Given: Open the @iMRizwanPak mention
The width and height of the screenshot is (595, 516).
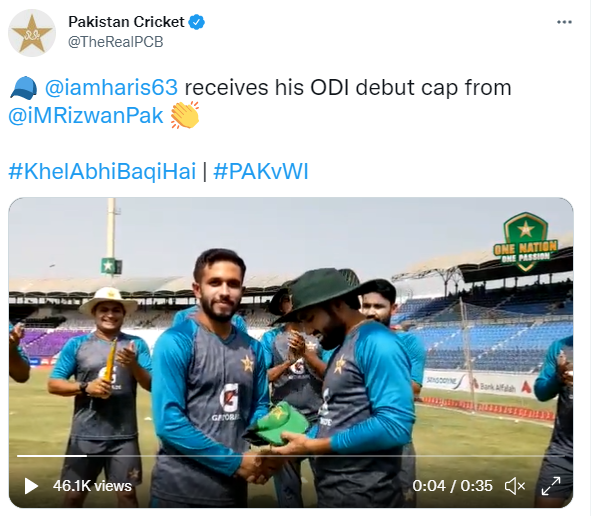Looking at the screenshot, I should click(86, 115).
